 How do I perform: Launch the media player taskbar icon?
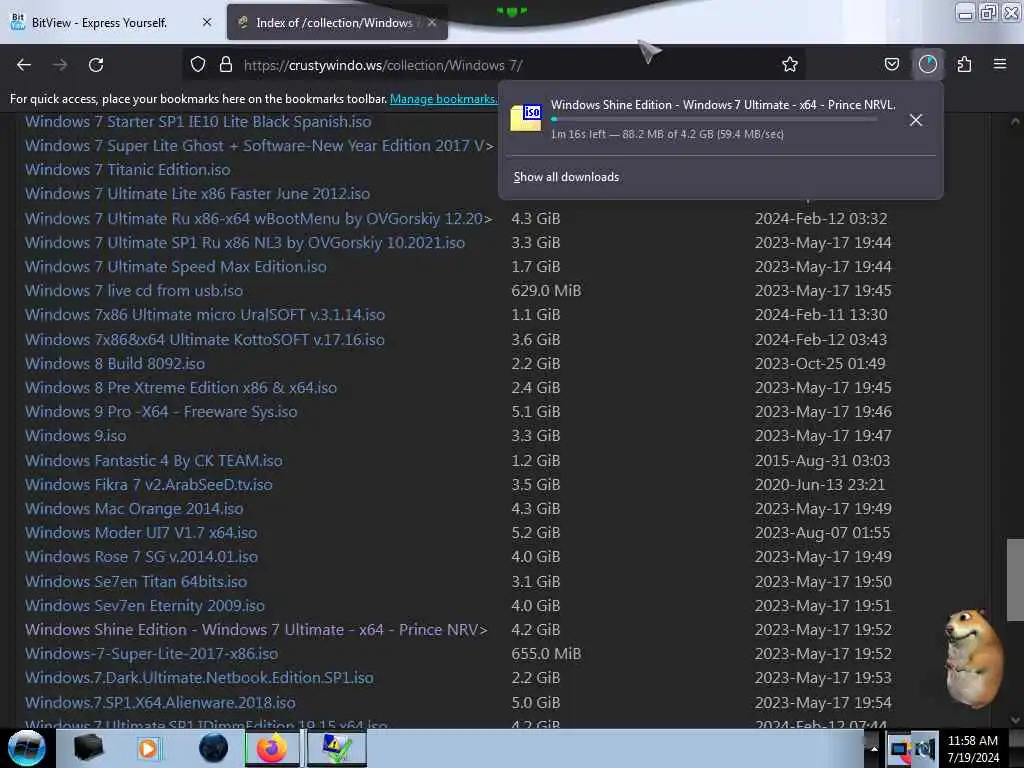(148, 748)
